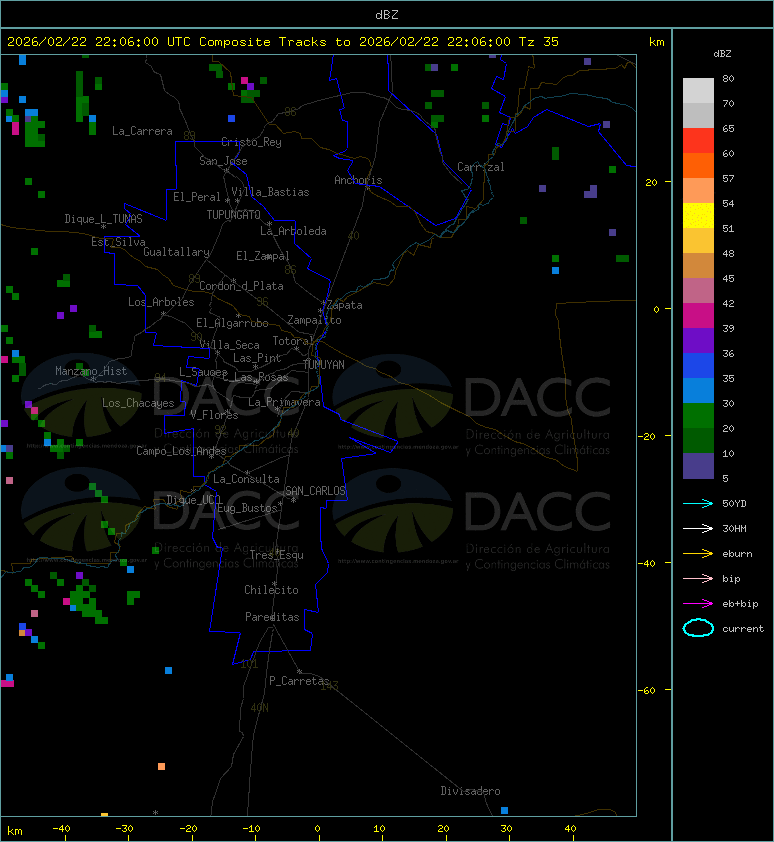The width and height of the screenshot is (774, 842).
Task: Click the El_Peral map label
Action: 197,197
